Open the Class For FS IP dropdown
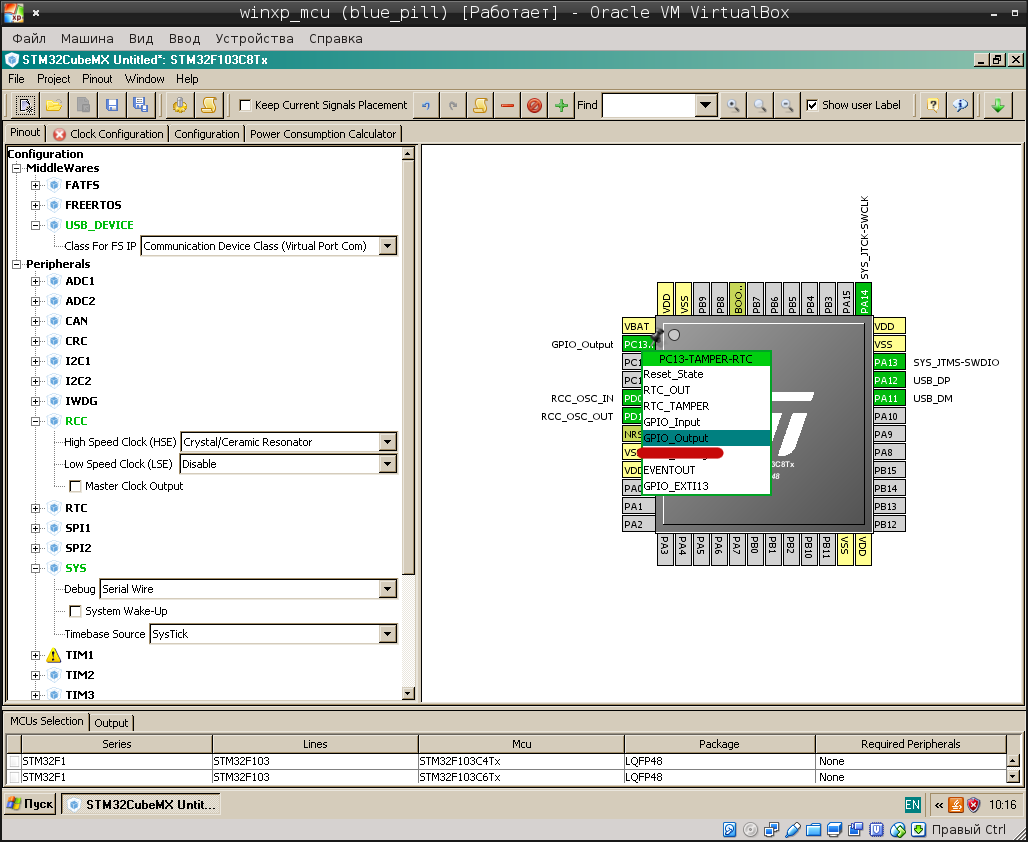 387,246
